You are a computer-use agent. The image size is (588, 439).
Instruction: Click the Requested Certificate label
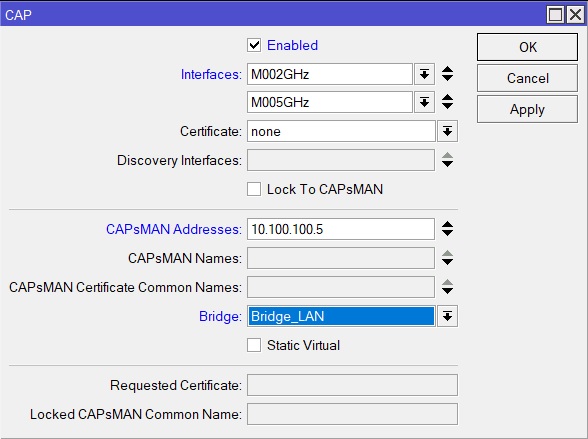pos(176,385)
